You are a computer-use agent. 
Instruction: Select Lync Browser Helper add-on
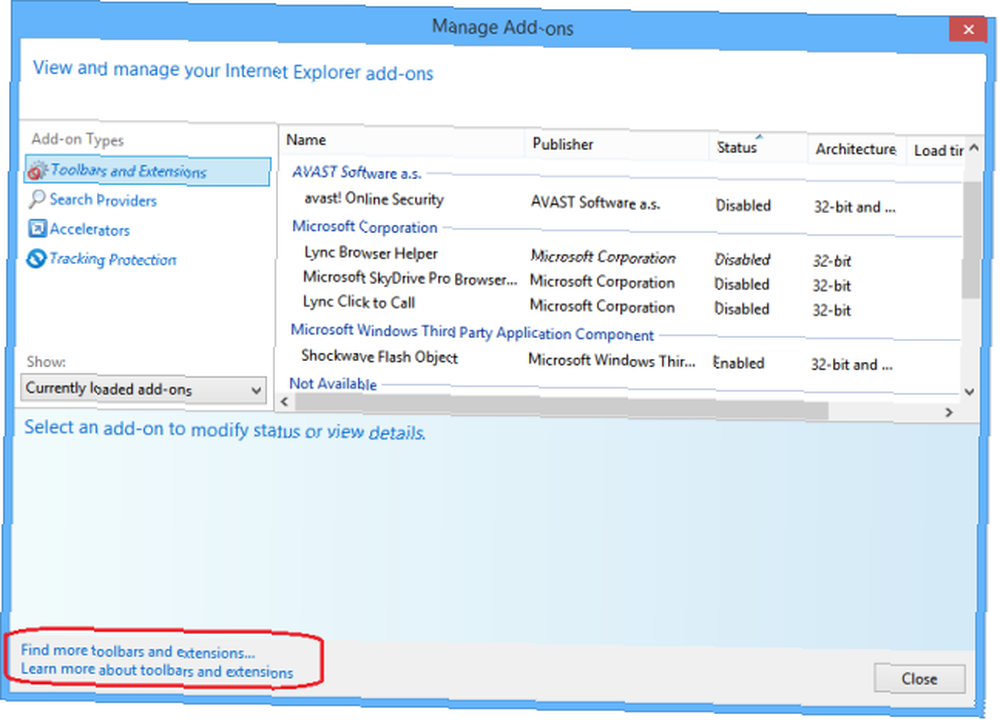click(x=371, y=253)
